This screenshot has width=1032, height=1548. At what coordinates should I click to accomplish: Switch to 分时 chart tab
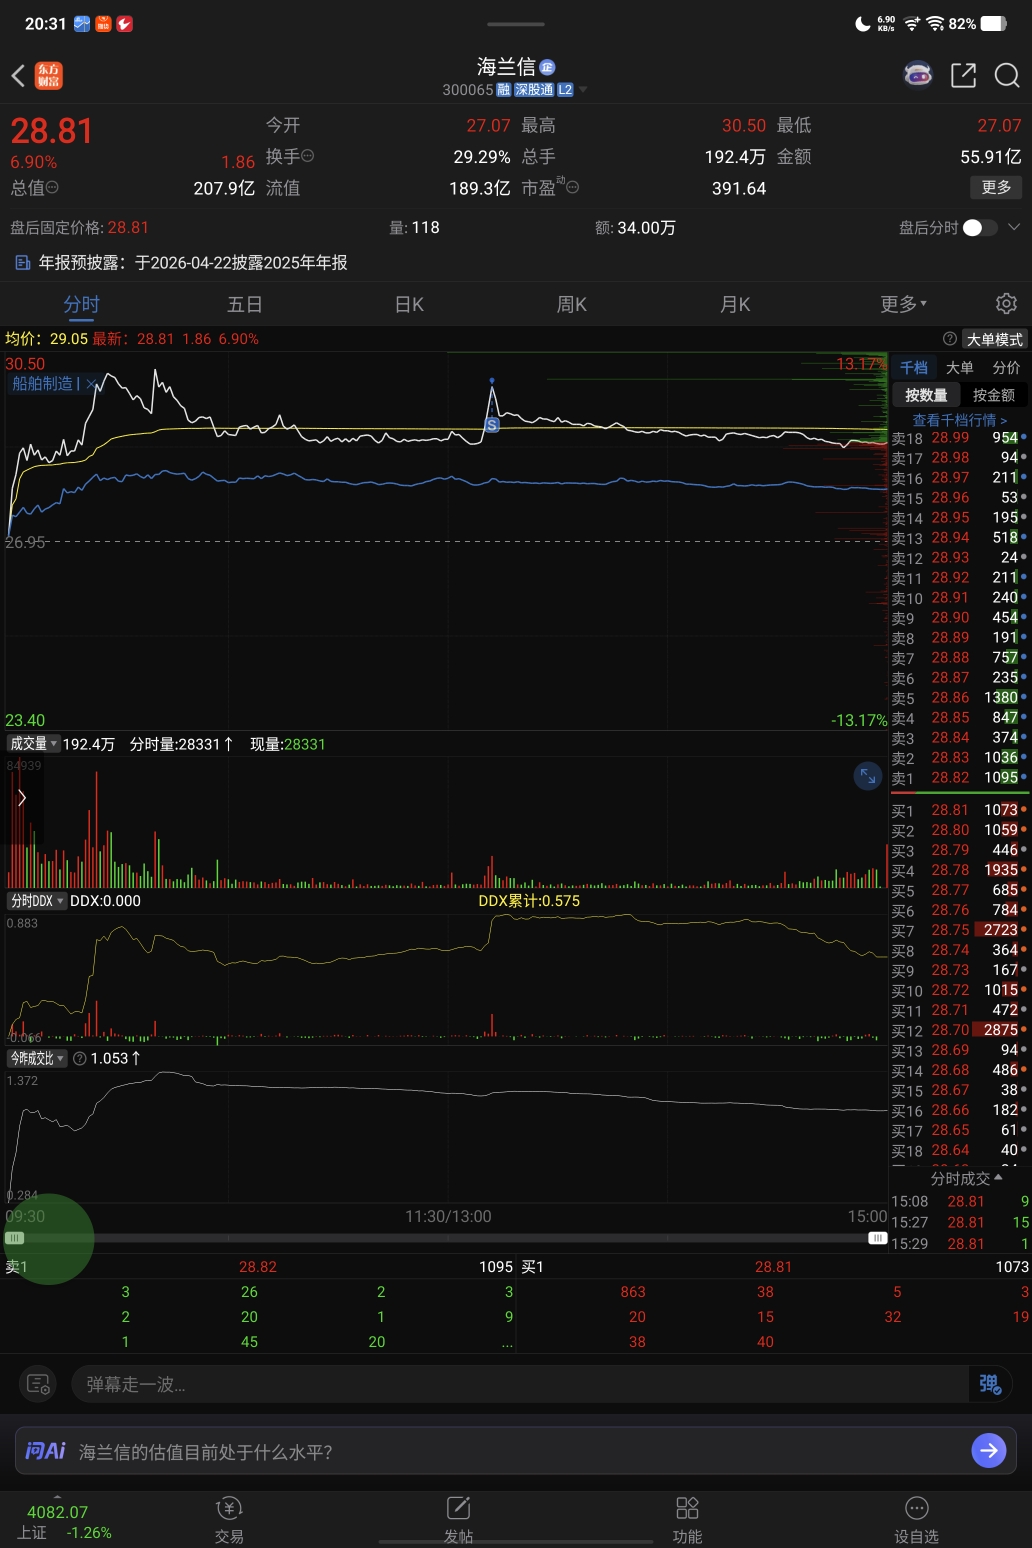tap(81, 304)
